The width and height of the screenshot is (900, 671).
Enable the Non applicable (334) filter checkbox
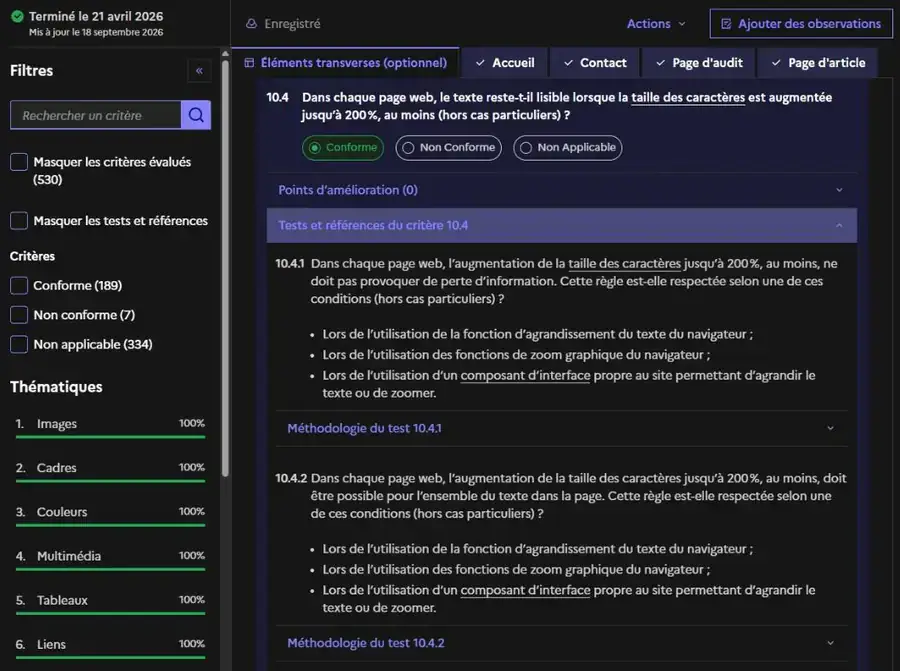[19, 344]
